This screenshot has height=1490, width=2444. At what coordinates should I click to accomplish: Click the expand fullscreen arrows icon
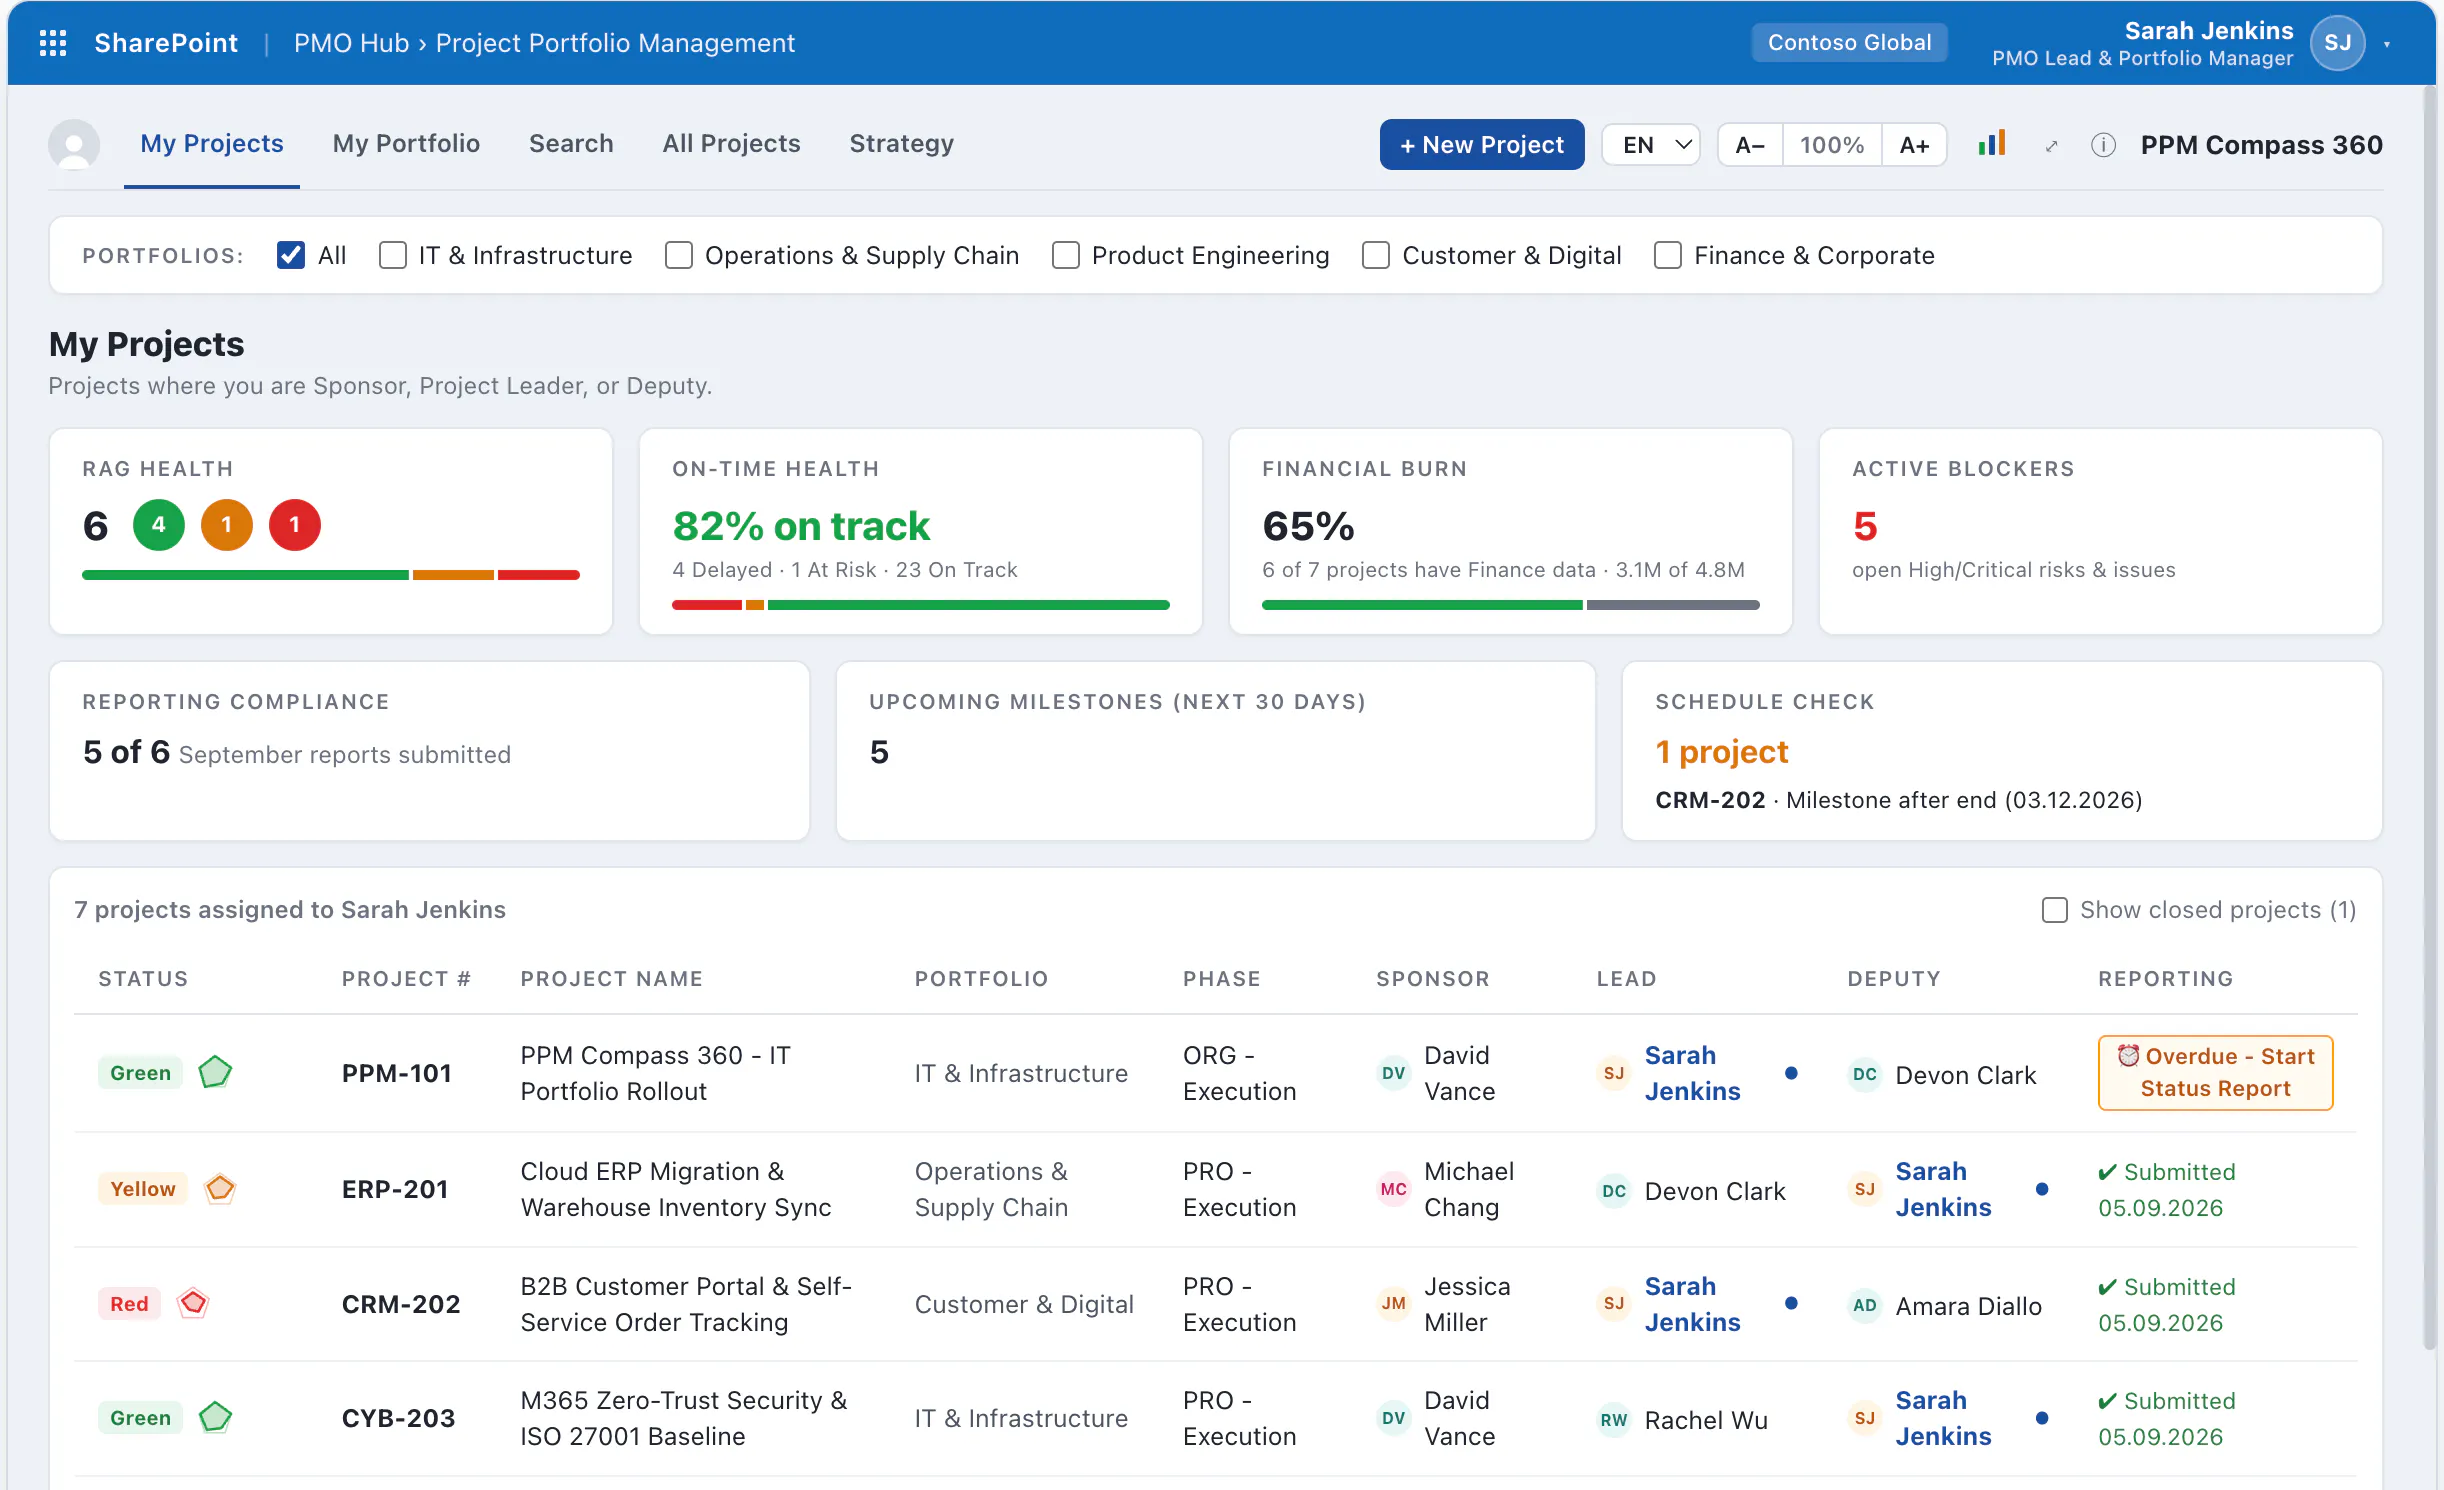coord(2051,146)
